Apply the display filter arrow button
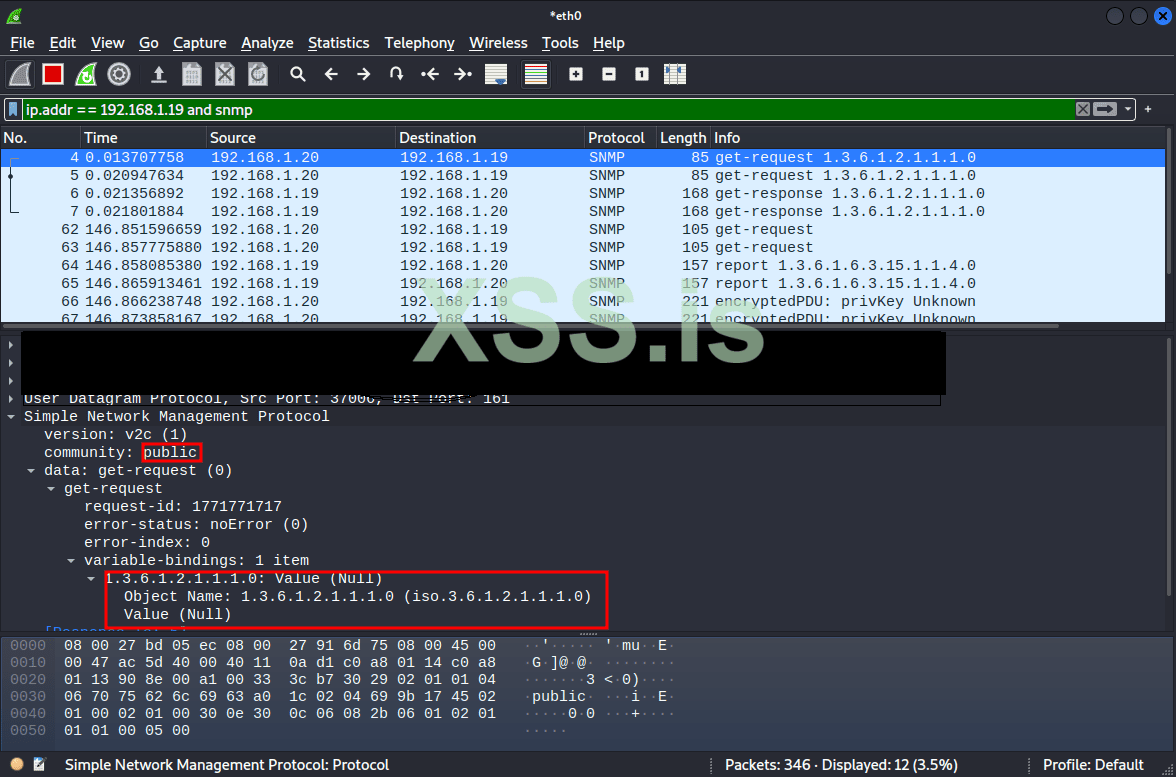Screen dimensions: 1176x777 pyautogui.click(x=1105, y=110)
